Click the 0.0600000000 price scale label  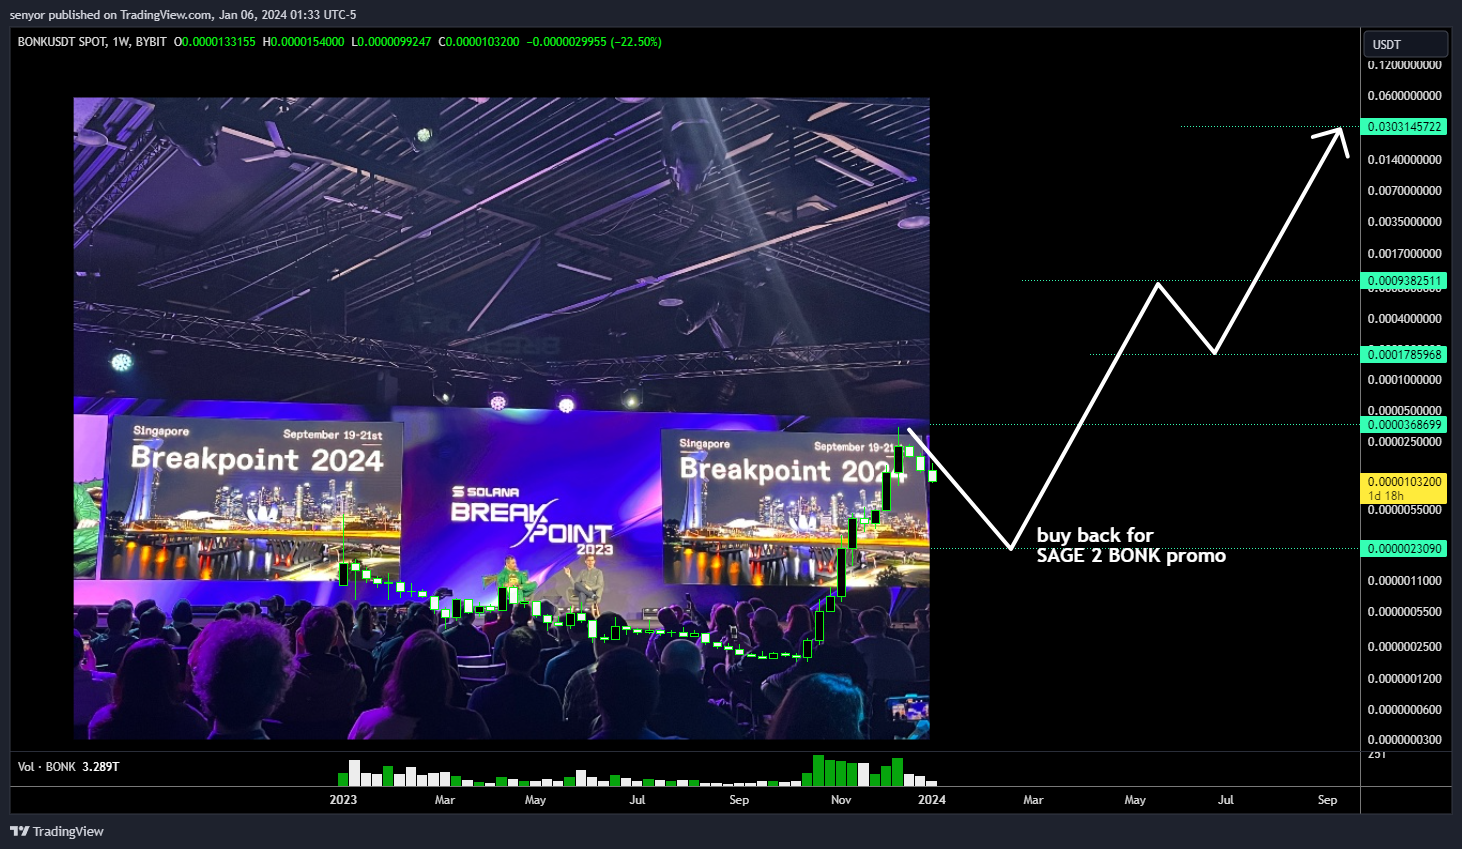[1404, 96]
